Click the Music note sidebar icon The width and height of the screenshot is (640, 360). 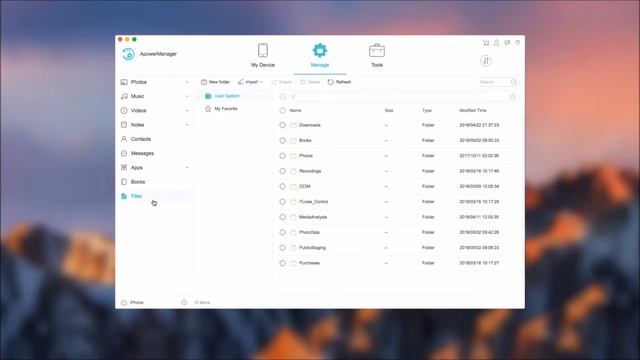click(124, 96)
